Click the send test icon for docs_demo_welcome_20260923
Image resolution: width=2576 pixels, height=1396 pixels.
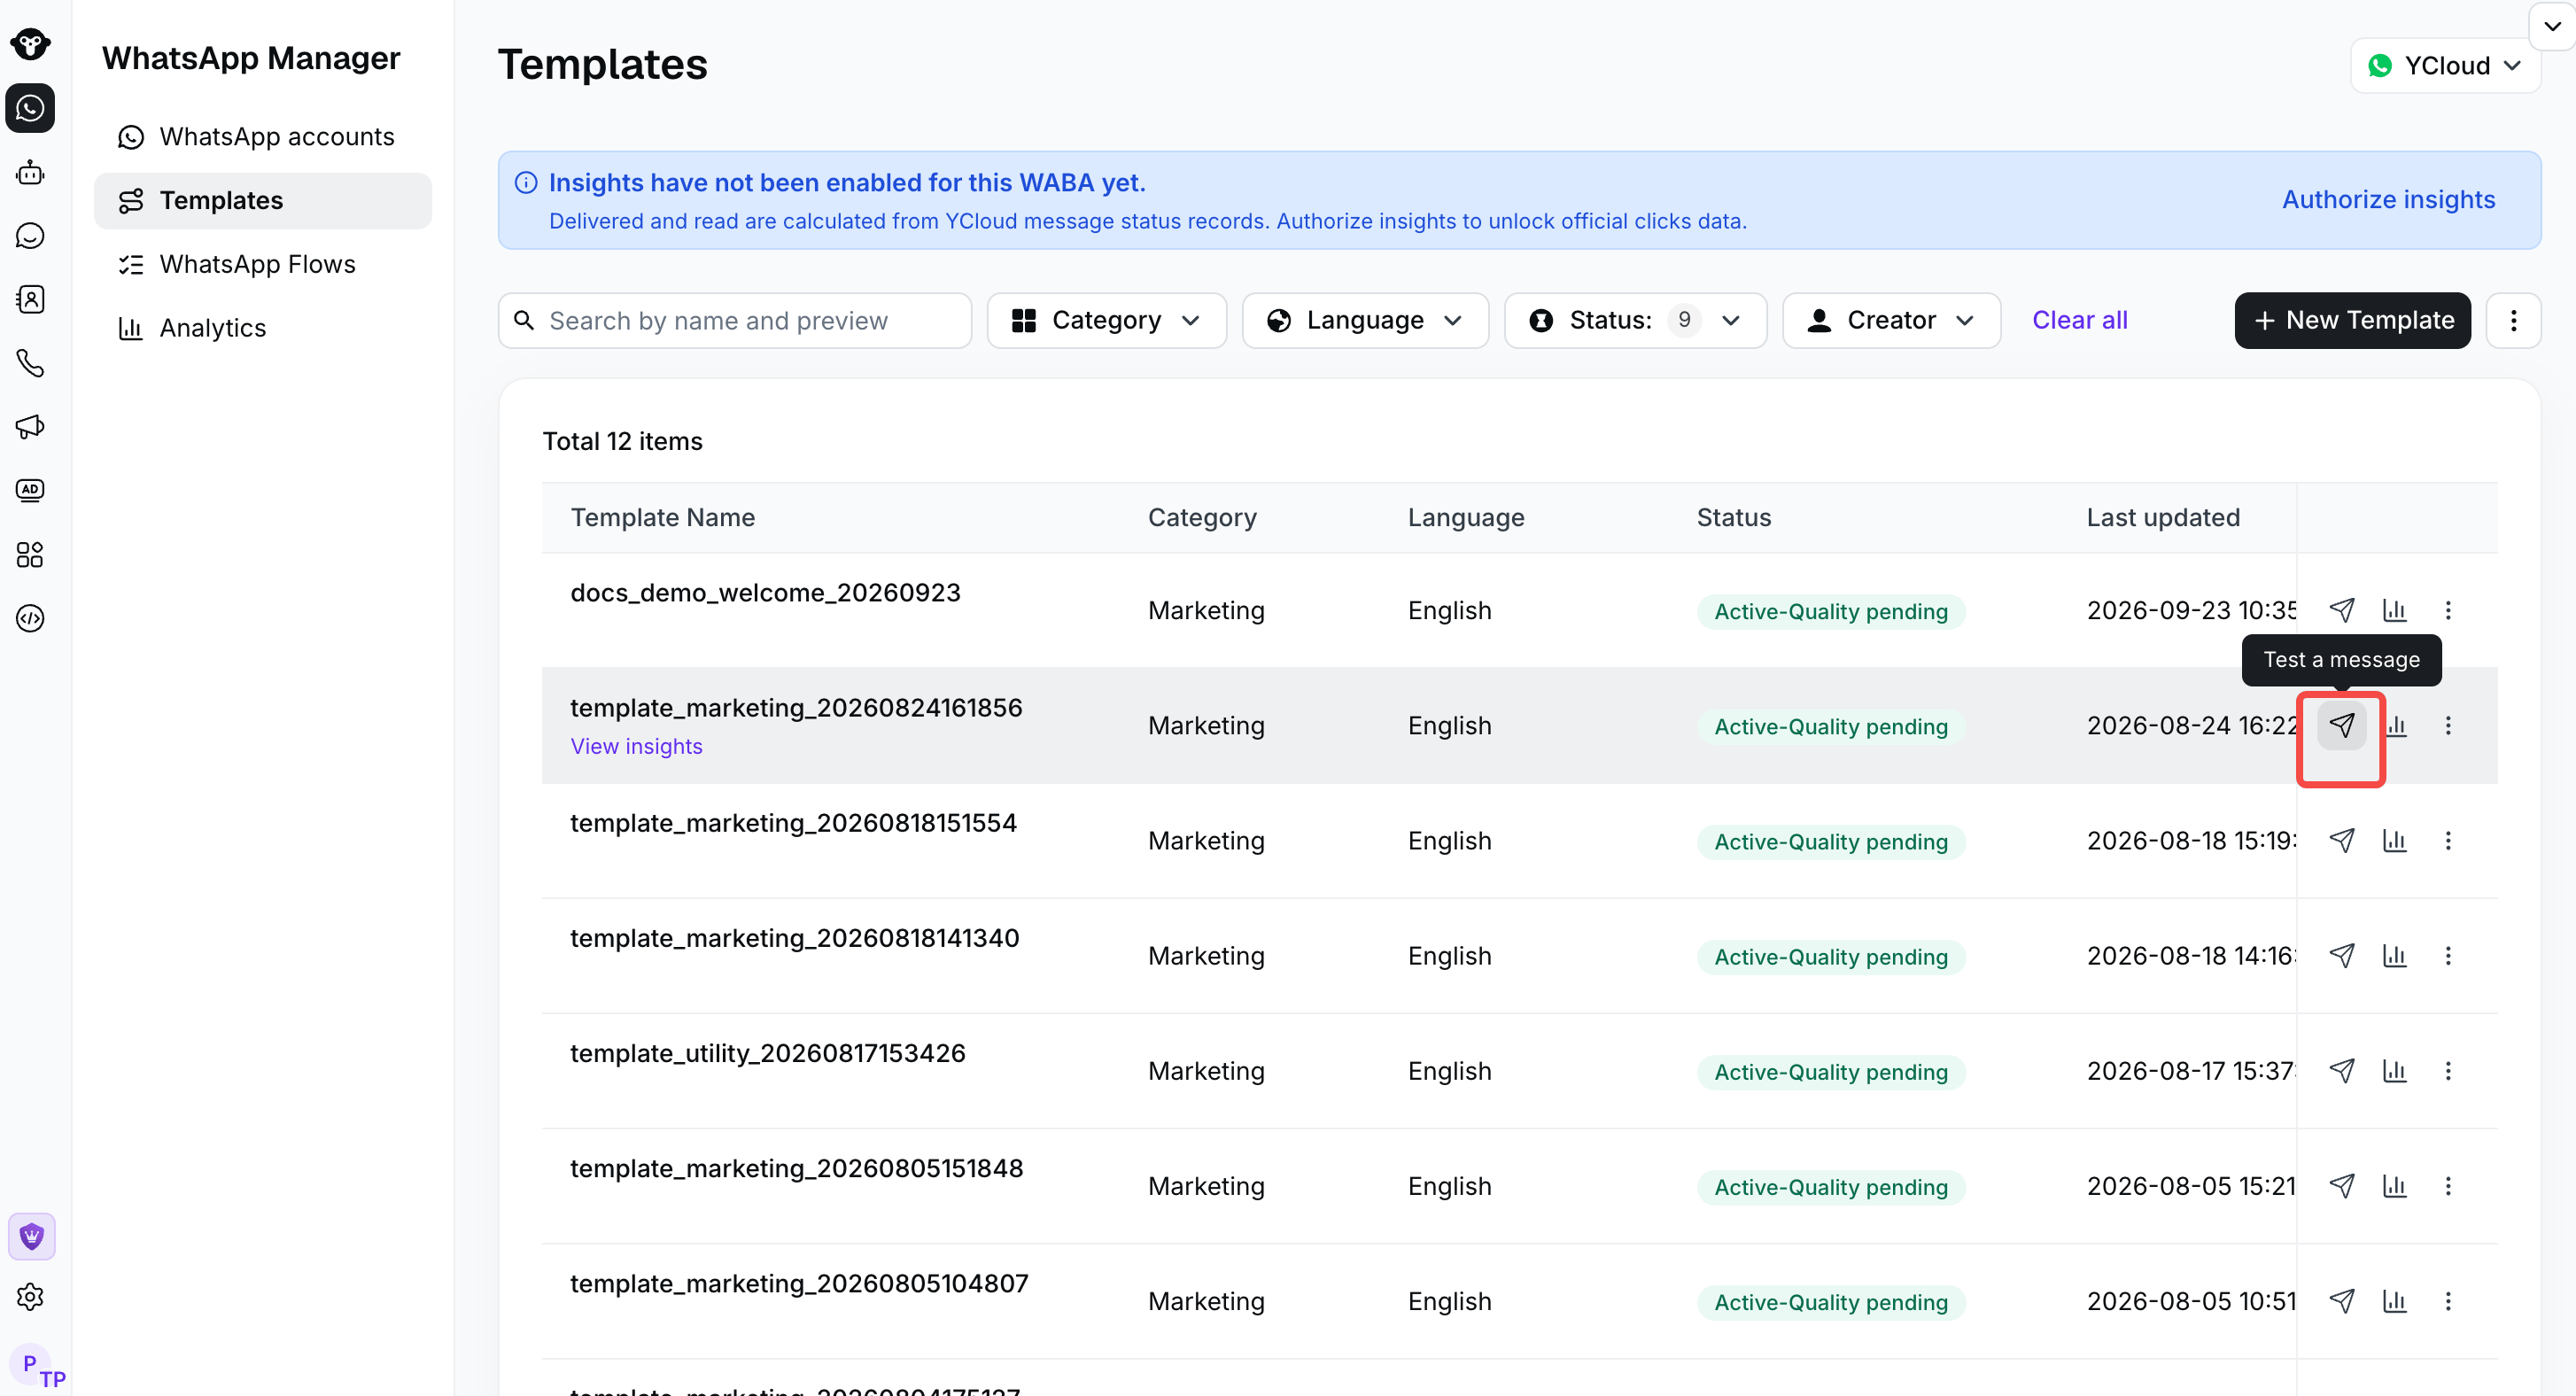coord(2342,610)
